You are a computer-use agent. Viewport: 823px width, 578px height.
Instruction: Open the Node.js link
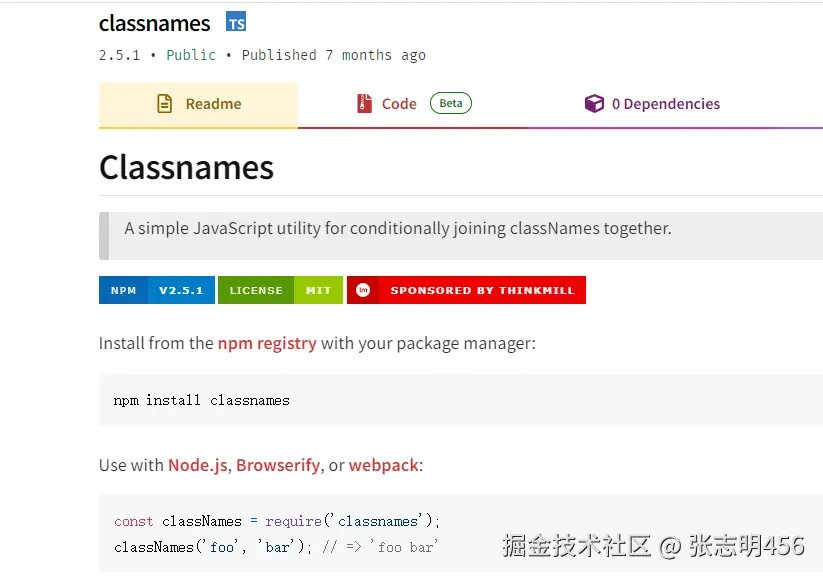point(197,465)
